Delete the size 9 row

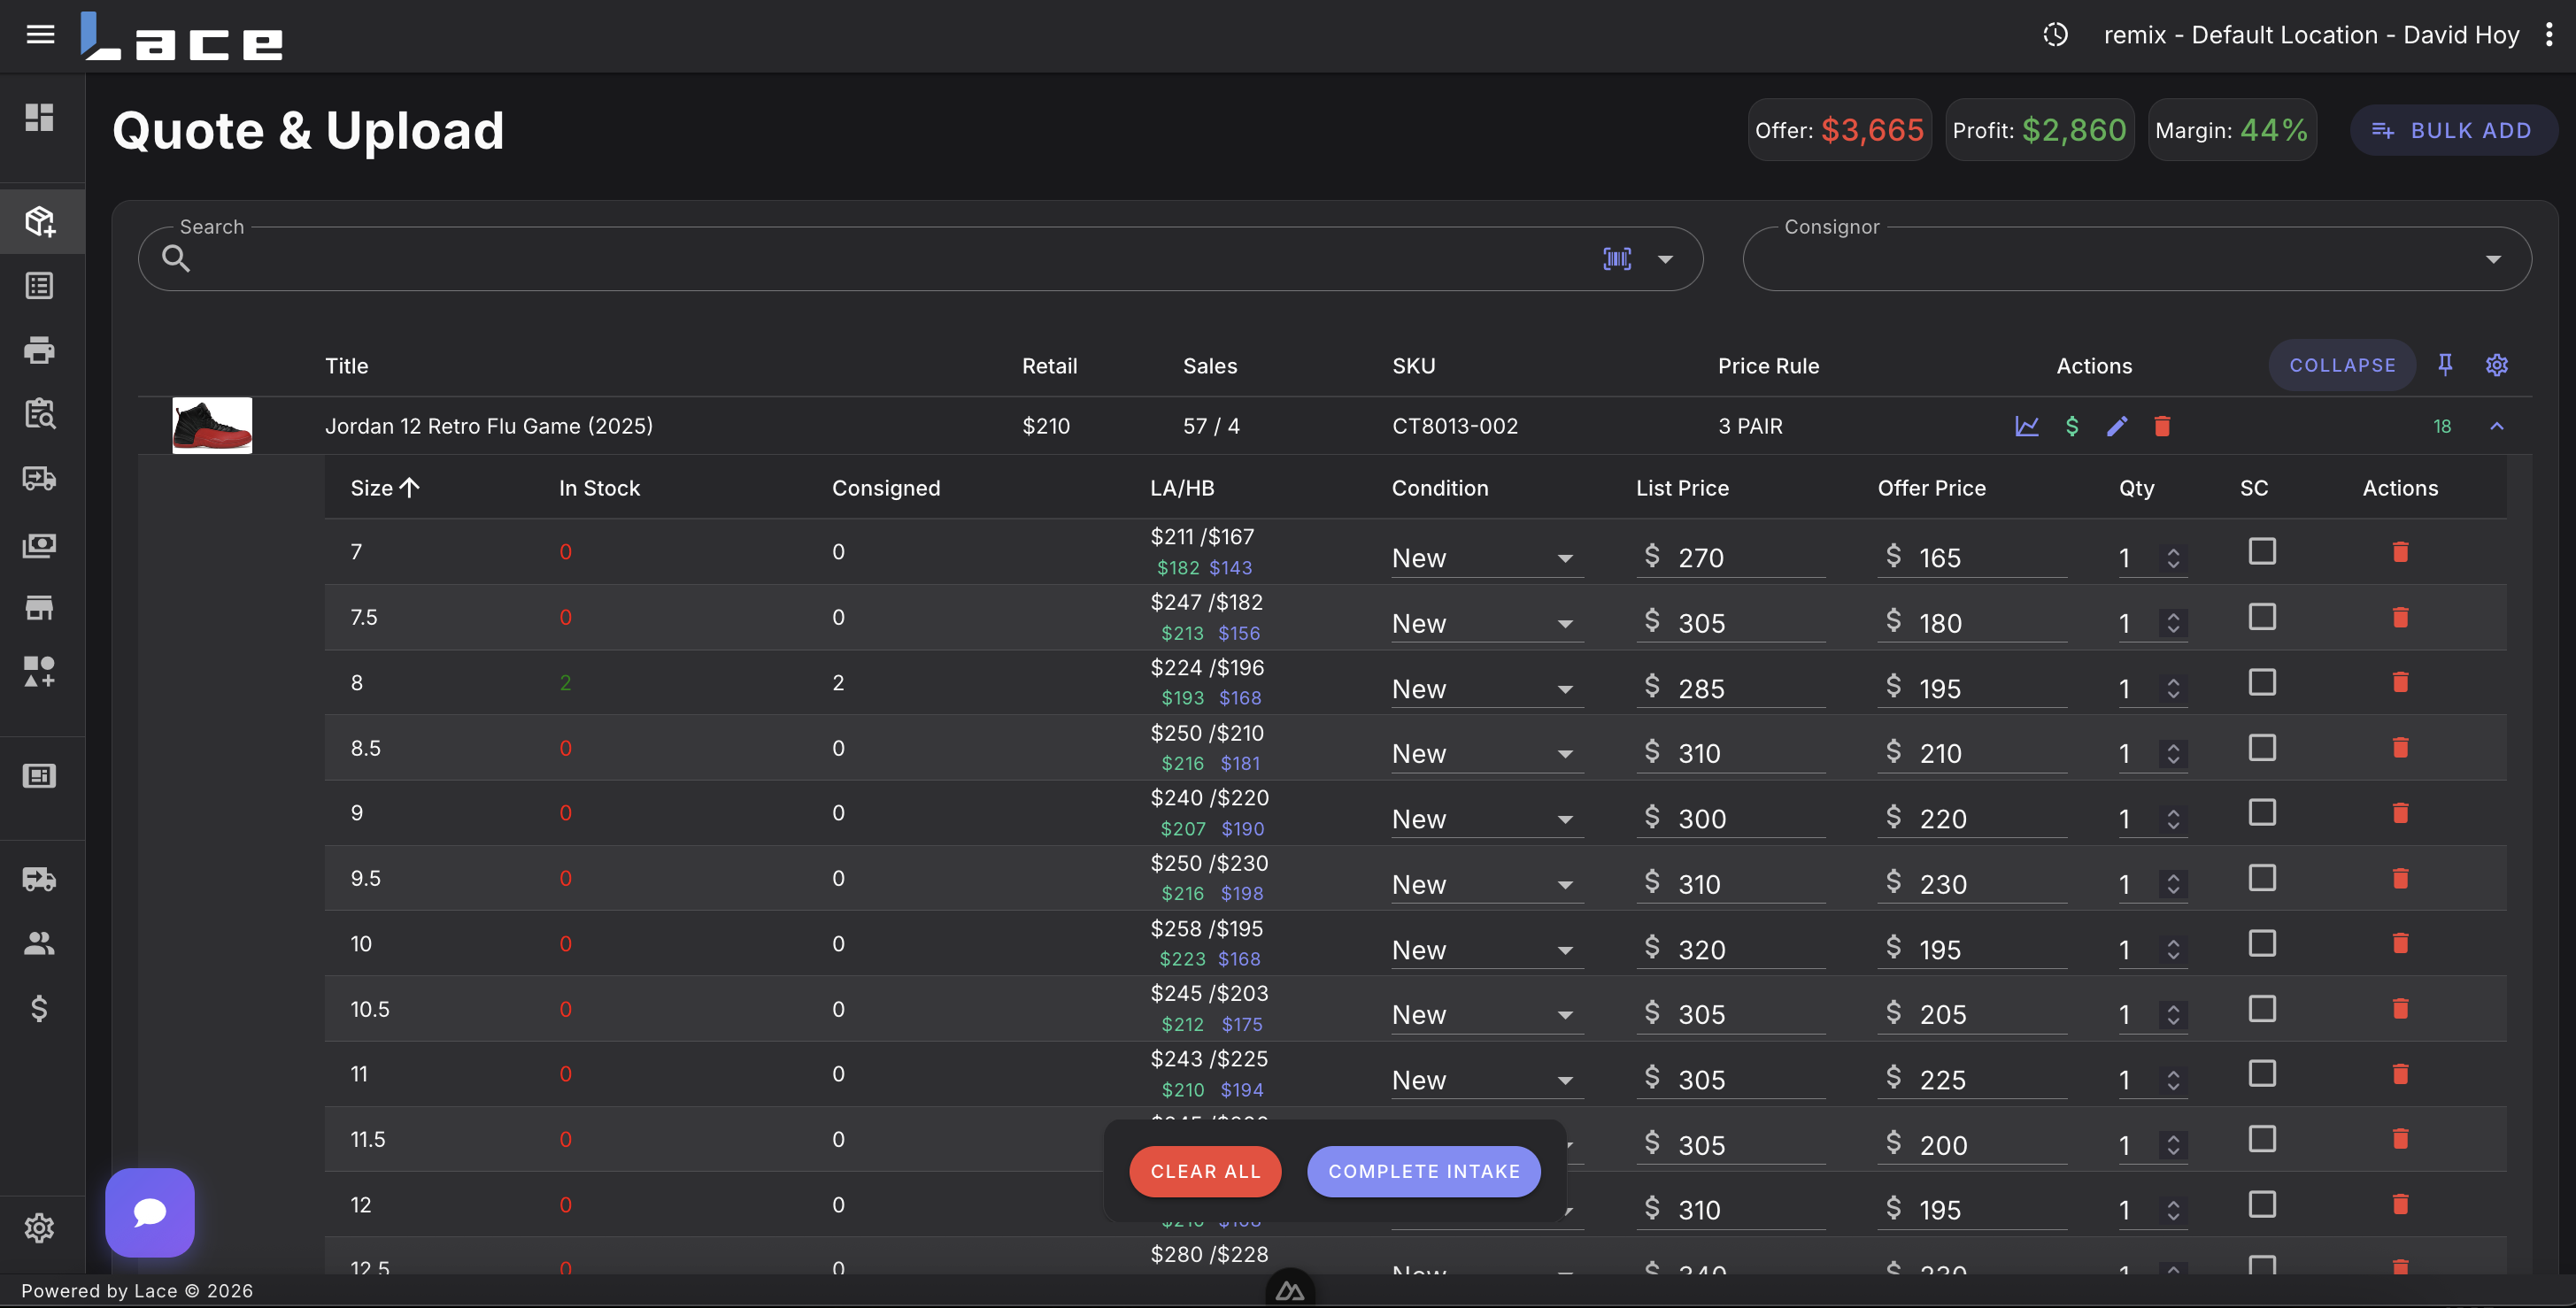pos(2400,813)
